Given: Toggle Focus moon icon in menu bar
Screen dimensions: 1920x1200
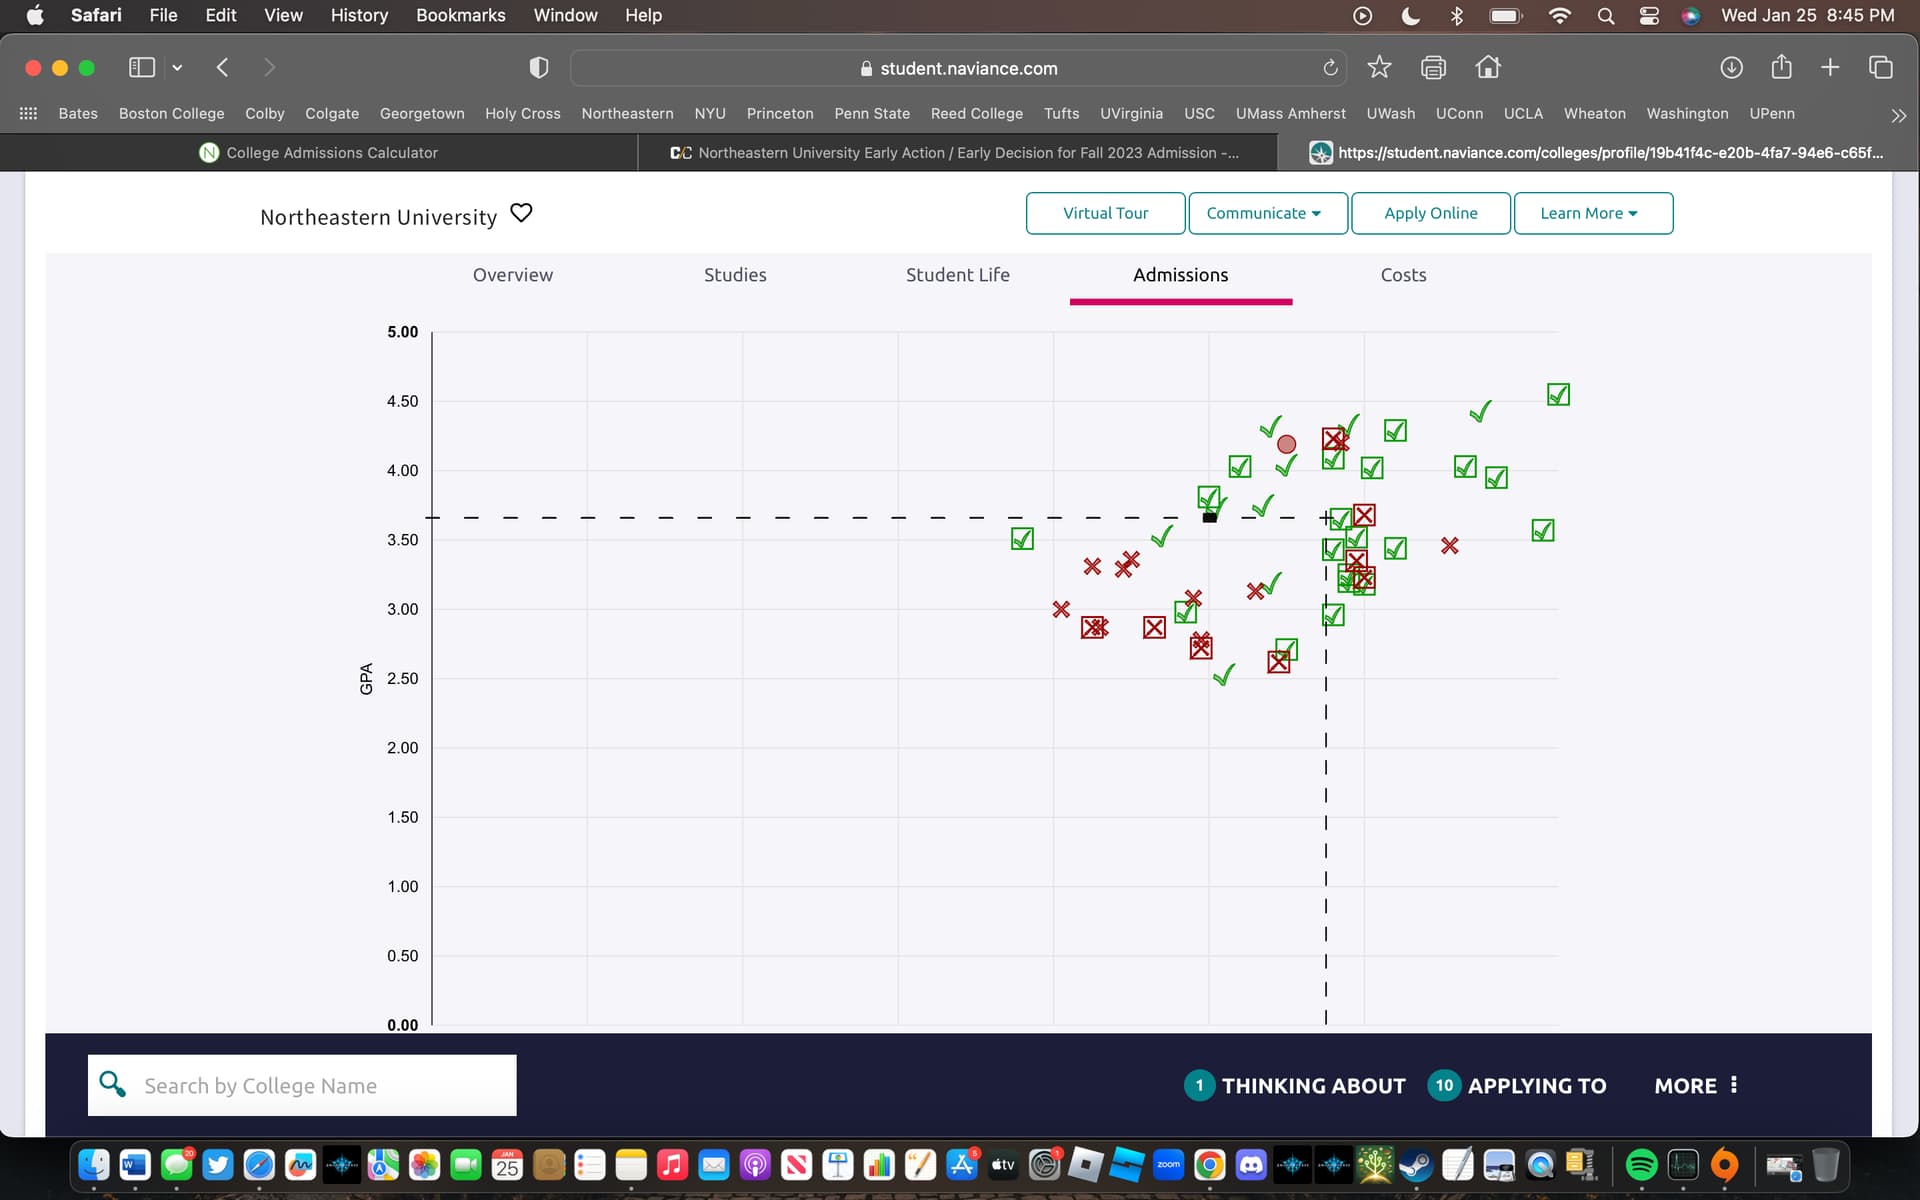Looking at the screenshot, I should [1410, 15].
